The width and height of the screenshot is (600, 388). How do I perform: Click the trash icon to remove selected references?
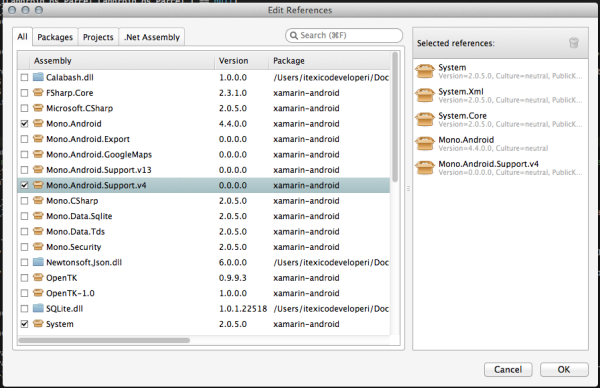point(574,43)
